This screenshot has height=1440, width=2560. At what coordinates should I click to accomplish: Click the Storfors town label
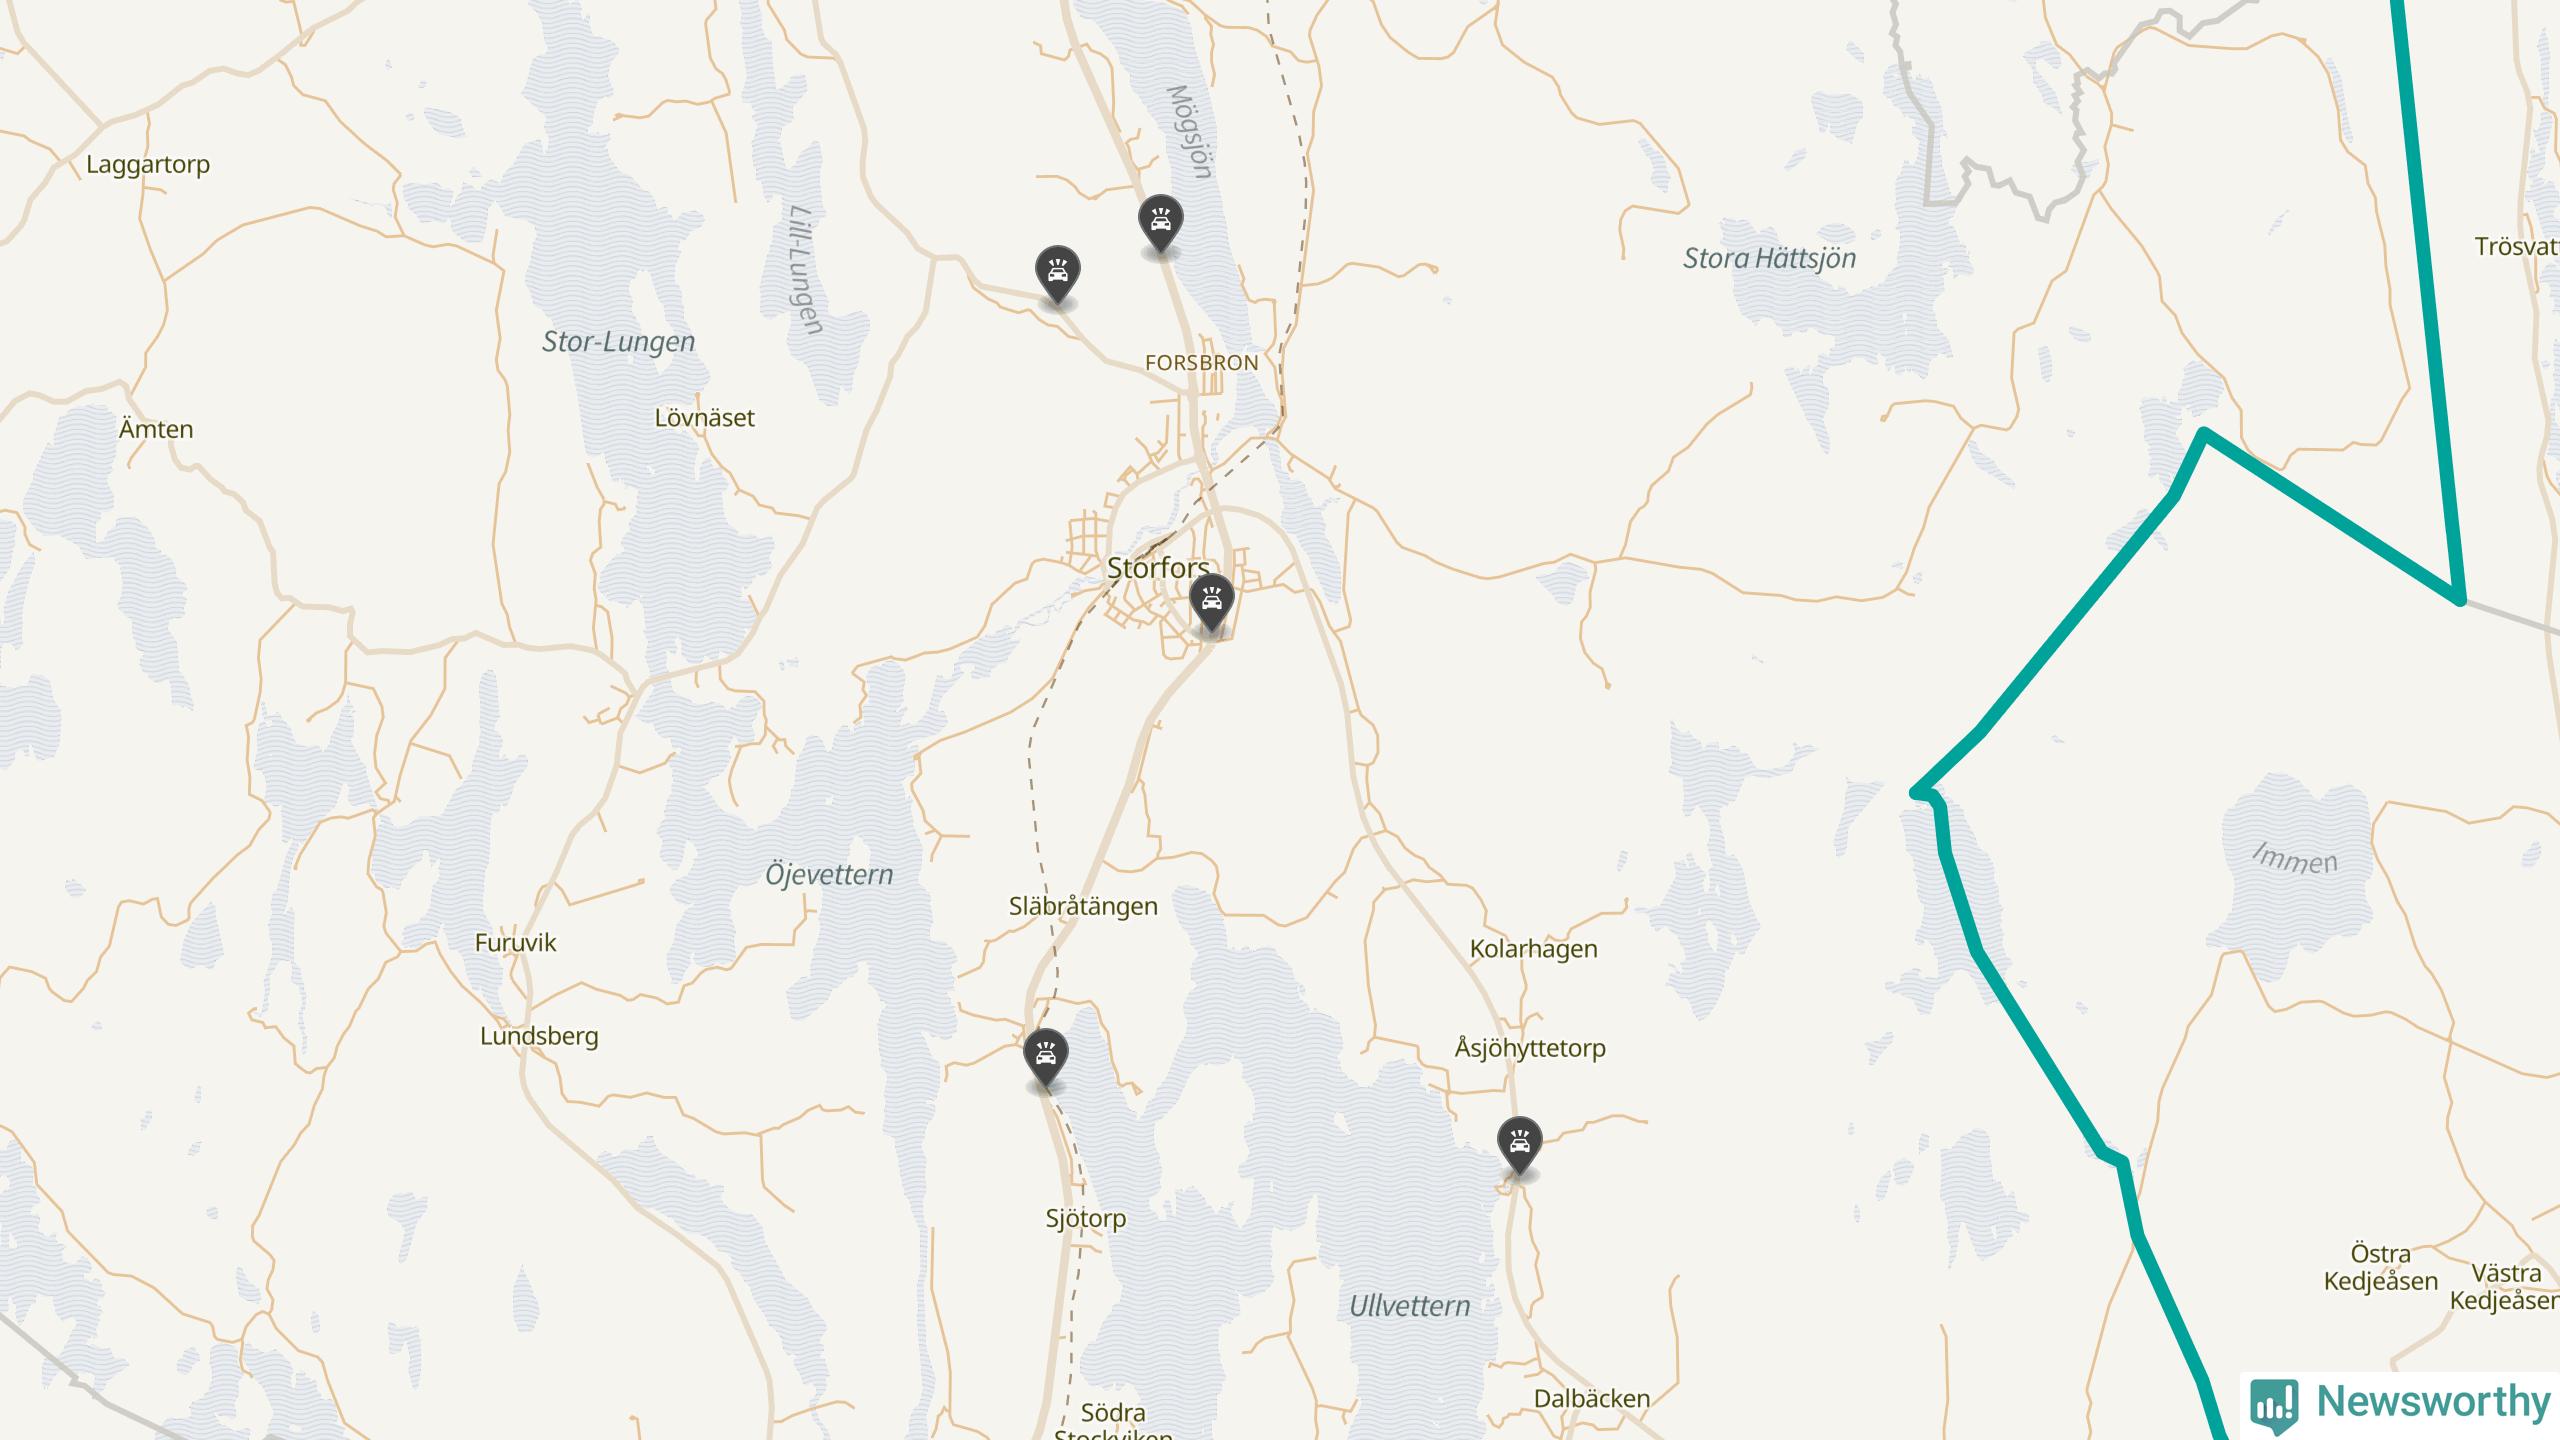[1158, 568]
